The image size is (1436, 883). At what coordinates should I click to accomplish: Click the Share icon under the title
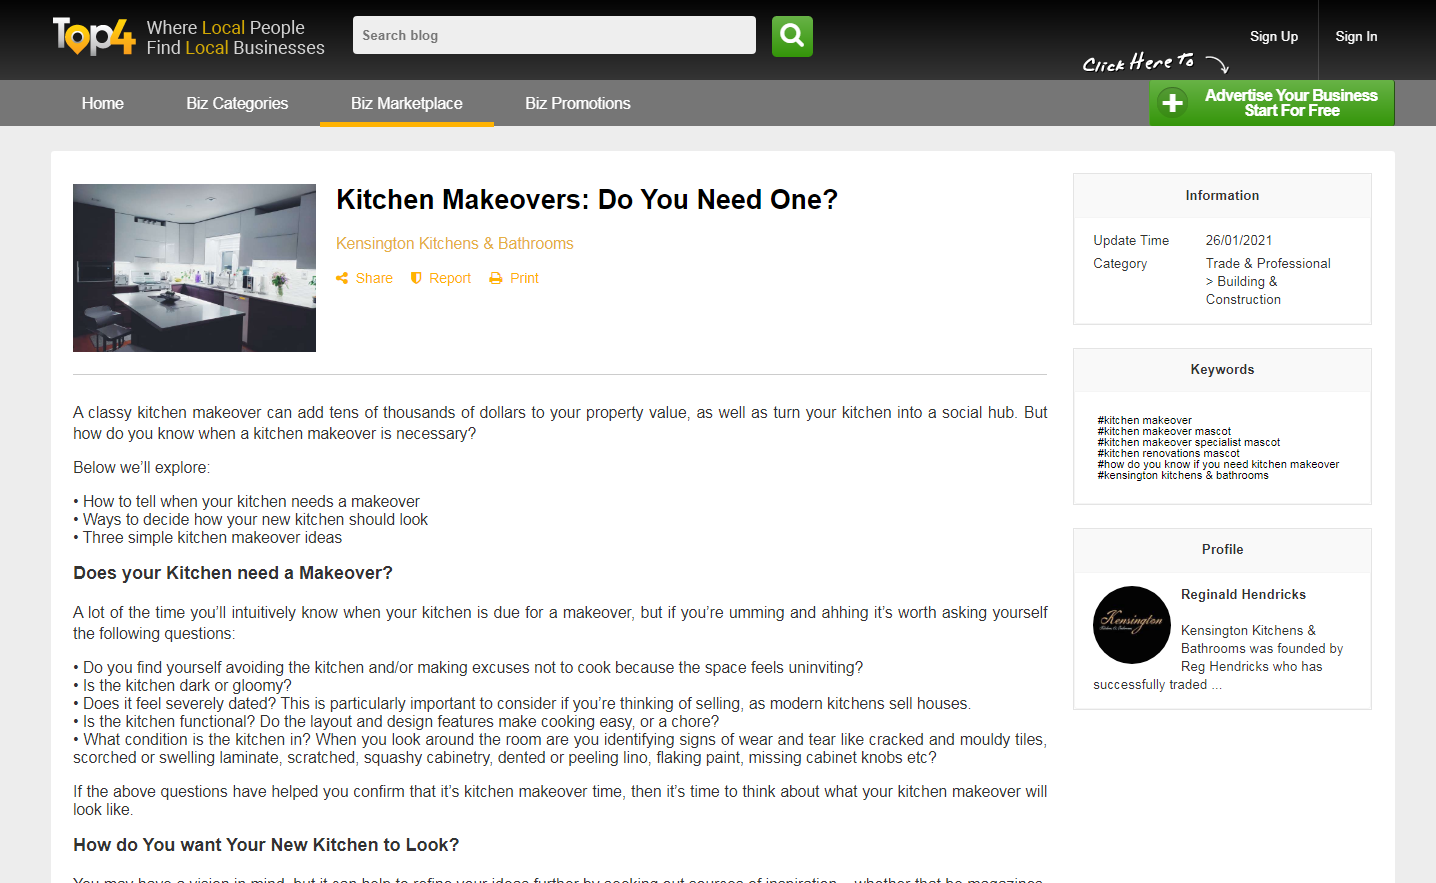[342, 278]
